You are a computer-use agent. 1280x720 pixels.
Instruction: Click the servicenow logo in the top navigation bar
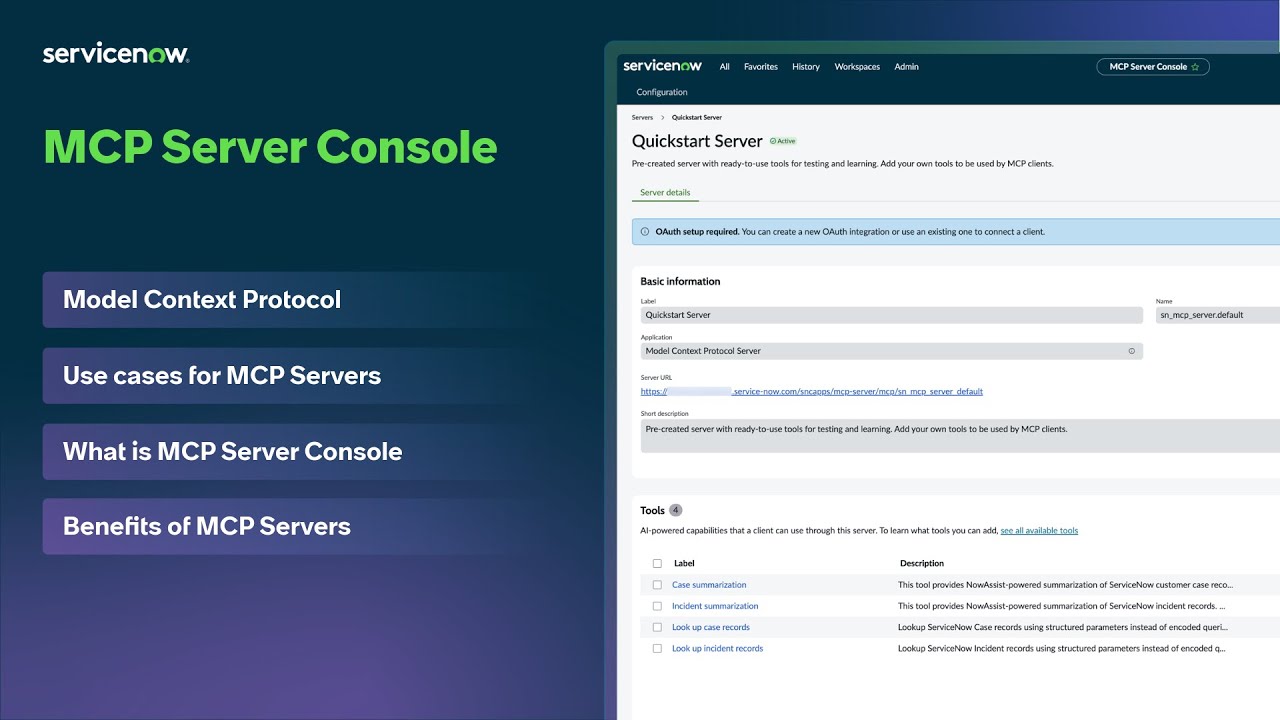click(x=662, y=65)
